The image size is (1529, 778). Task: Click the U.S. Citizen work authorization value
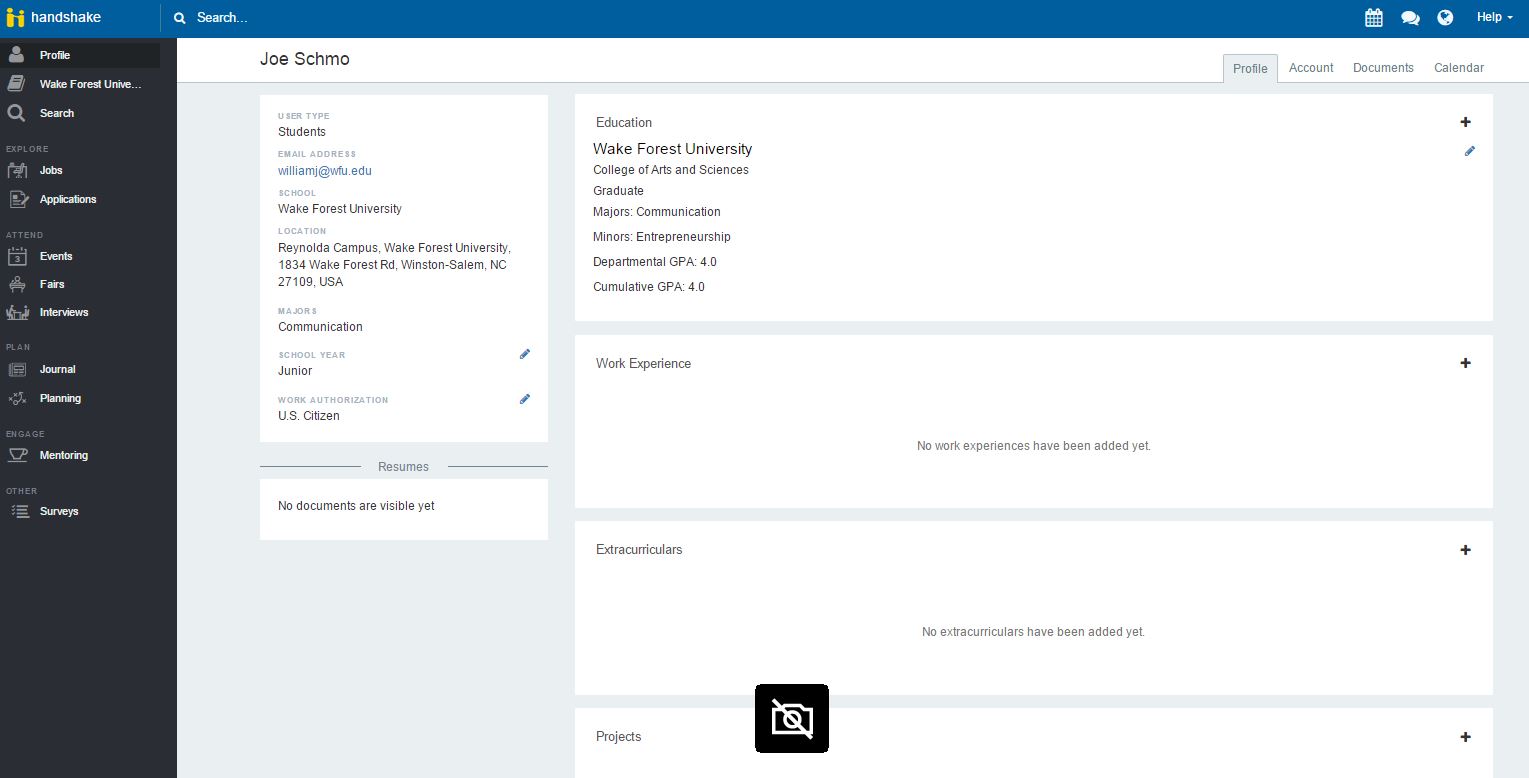point(309,416)
